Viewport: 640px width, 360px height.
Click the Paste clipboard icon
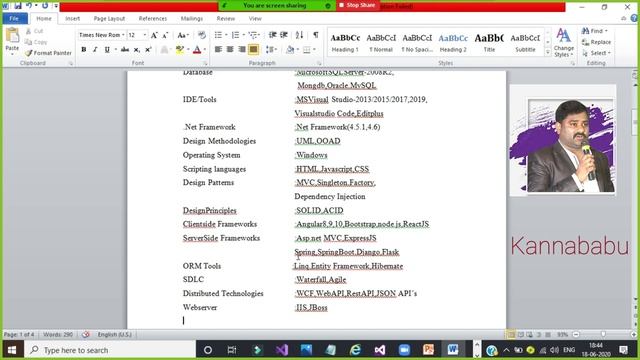tap(12, 36)
